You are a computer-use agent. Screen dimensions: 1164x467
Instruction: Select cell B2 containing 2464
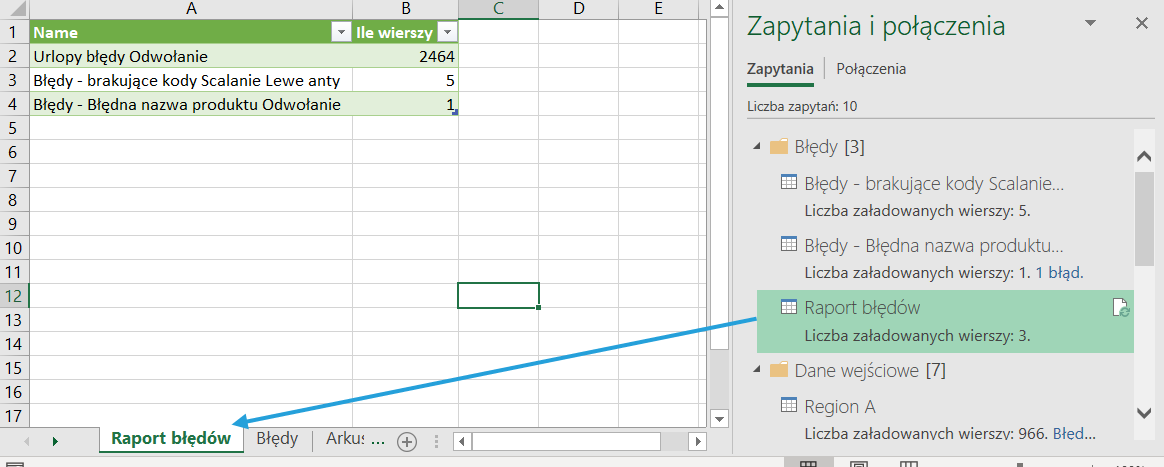405,57
